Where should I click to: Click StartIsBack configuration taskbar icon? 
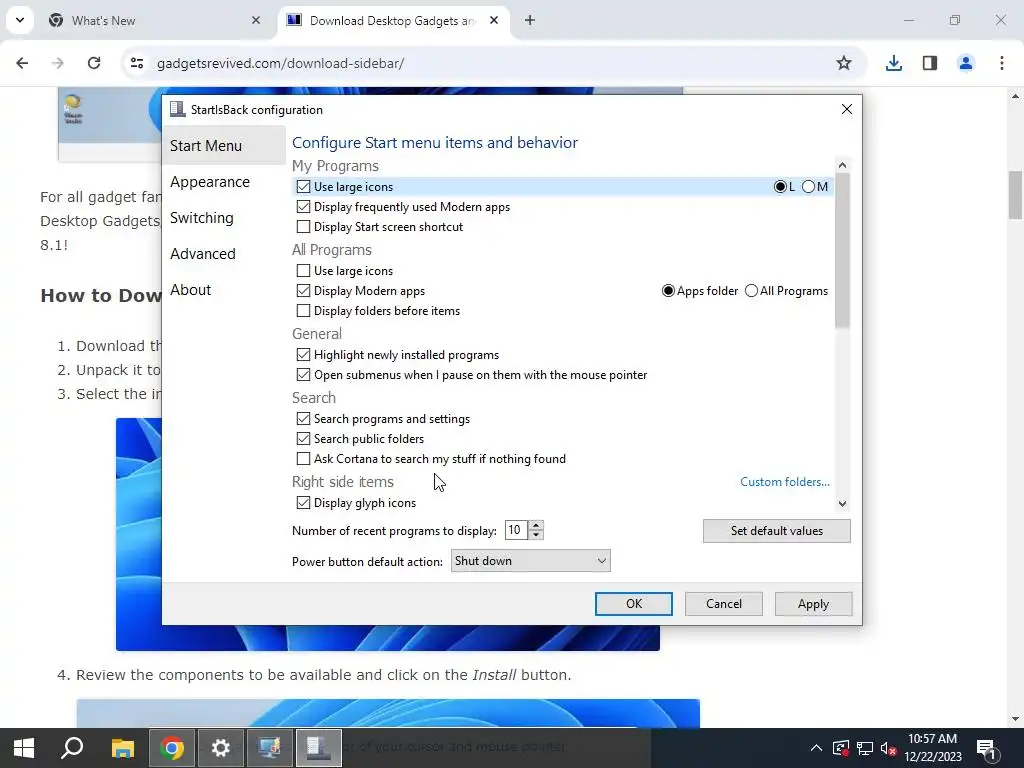(319, 748)
